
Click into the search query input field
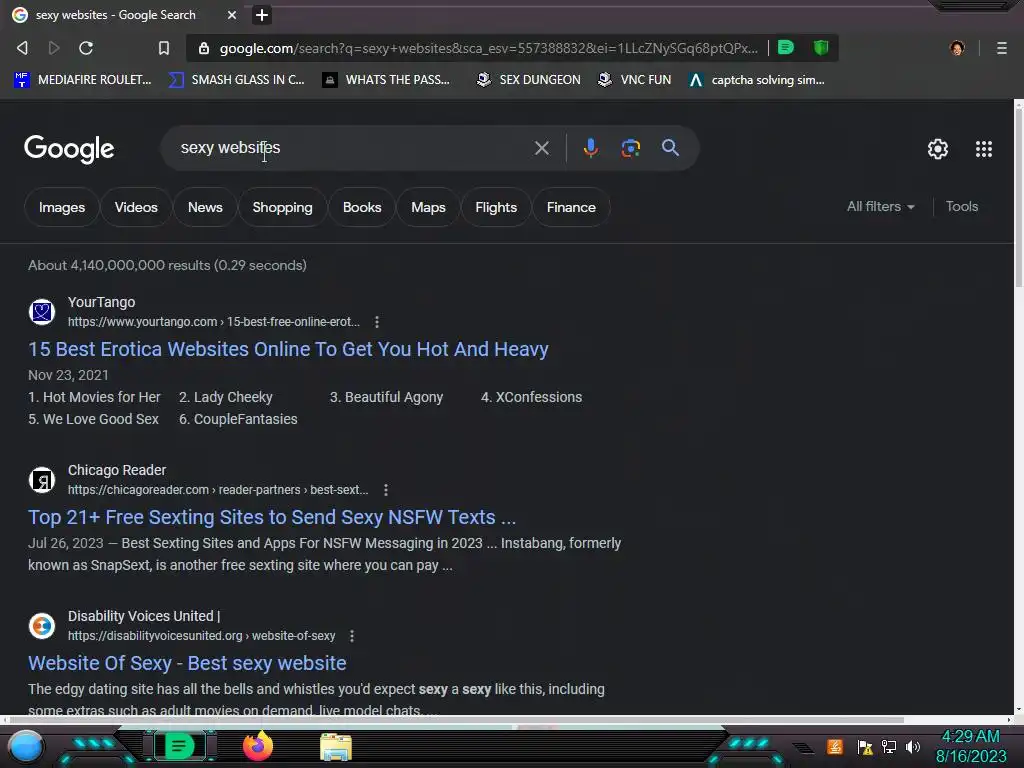point(353,148)
